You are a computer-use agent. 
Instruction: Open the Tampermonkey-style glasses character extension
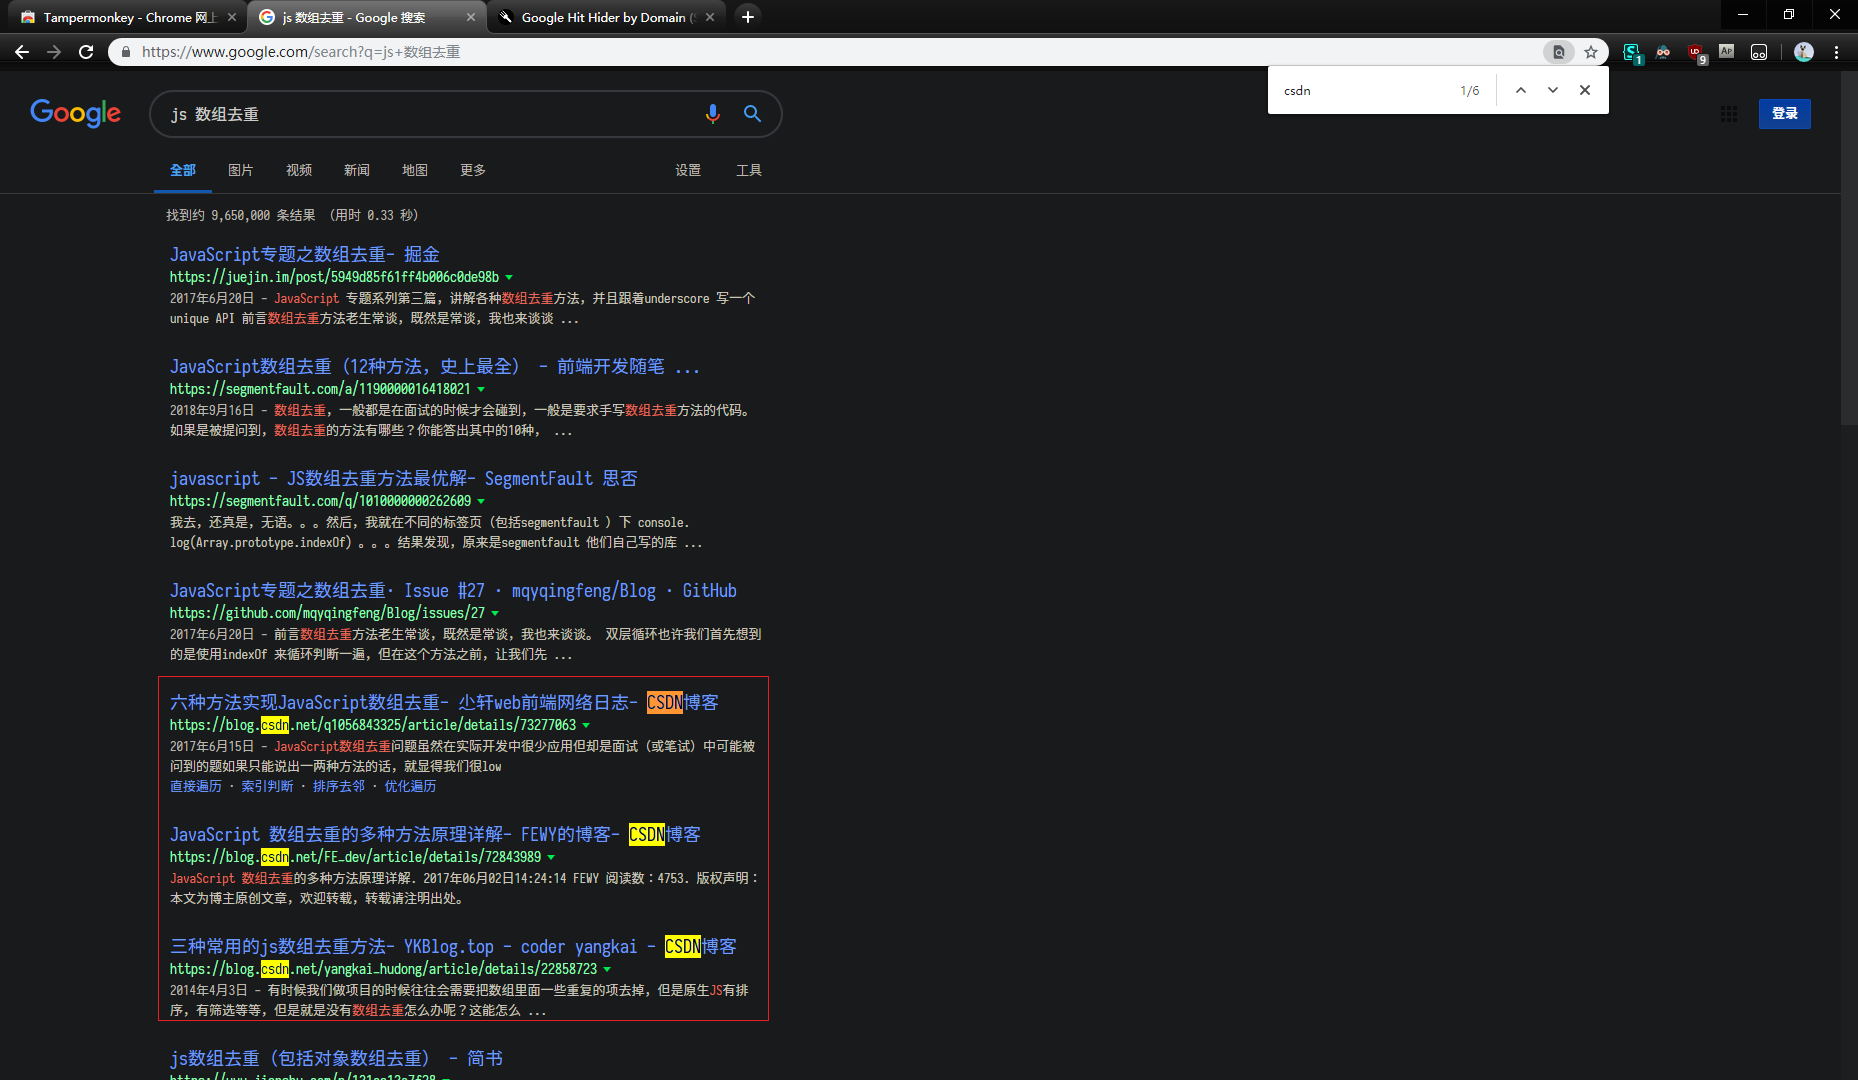[1663, 52]
